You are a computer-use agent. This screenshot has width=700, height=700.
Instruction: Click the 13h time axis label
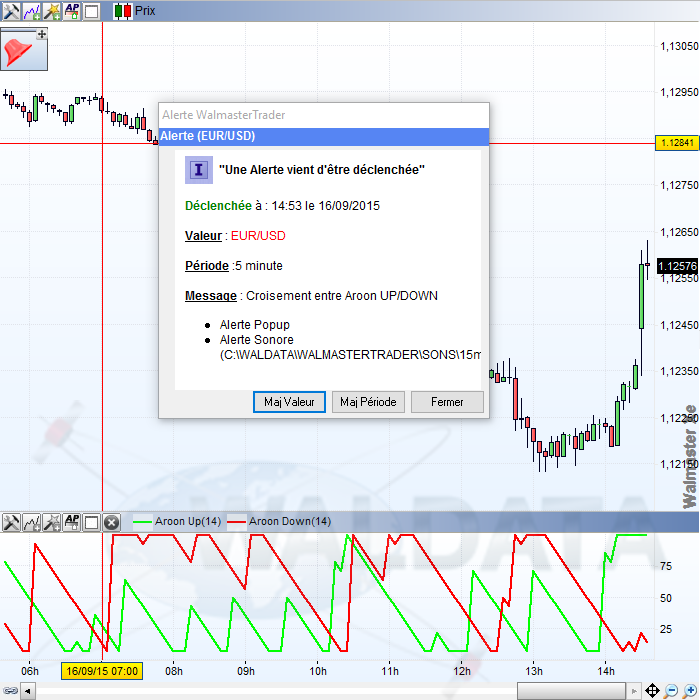[x=533, y=671]
